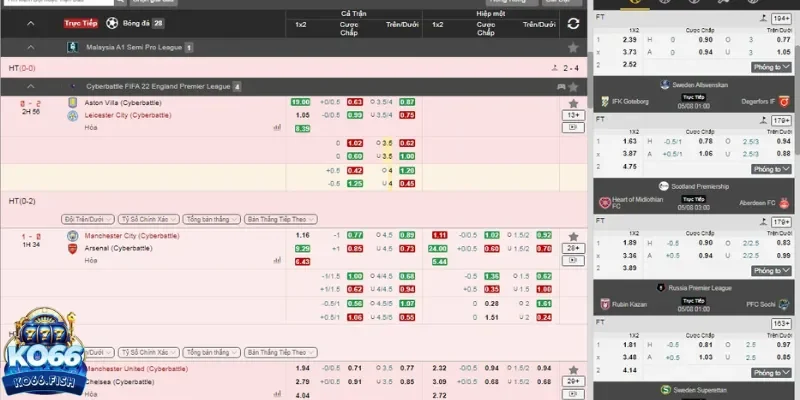
Task: Star the Manchester City vs Arsenal match
Action: coord(573,234)
